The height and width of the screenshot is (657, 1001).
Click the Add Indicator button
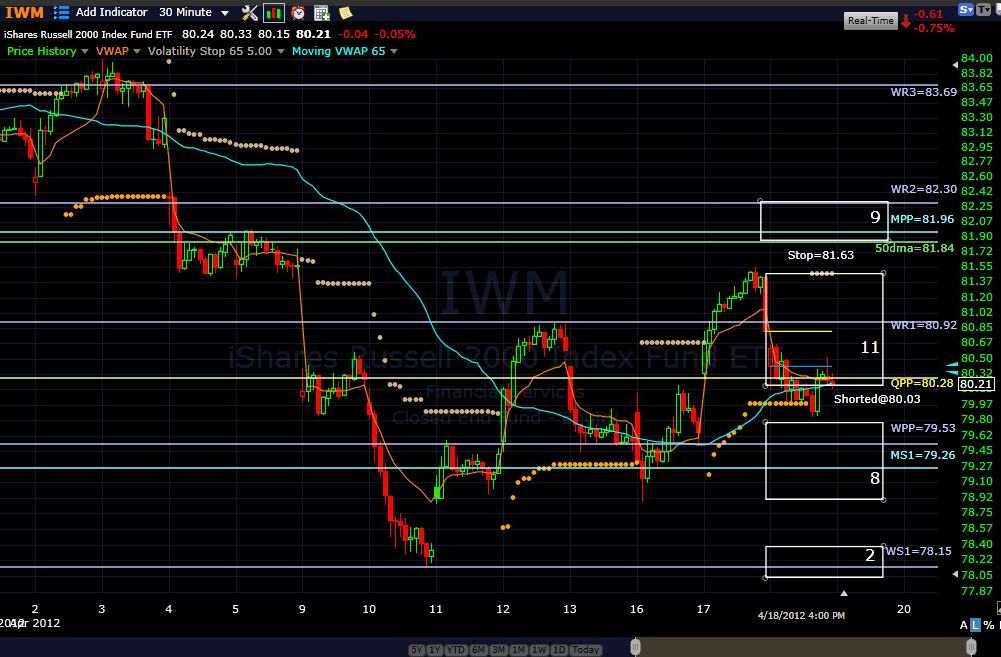pos(112,13)
